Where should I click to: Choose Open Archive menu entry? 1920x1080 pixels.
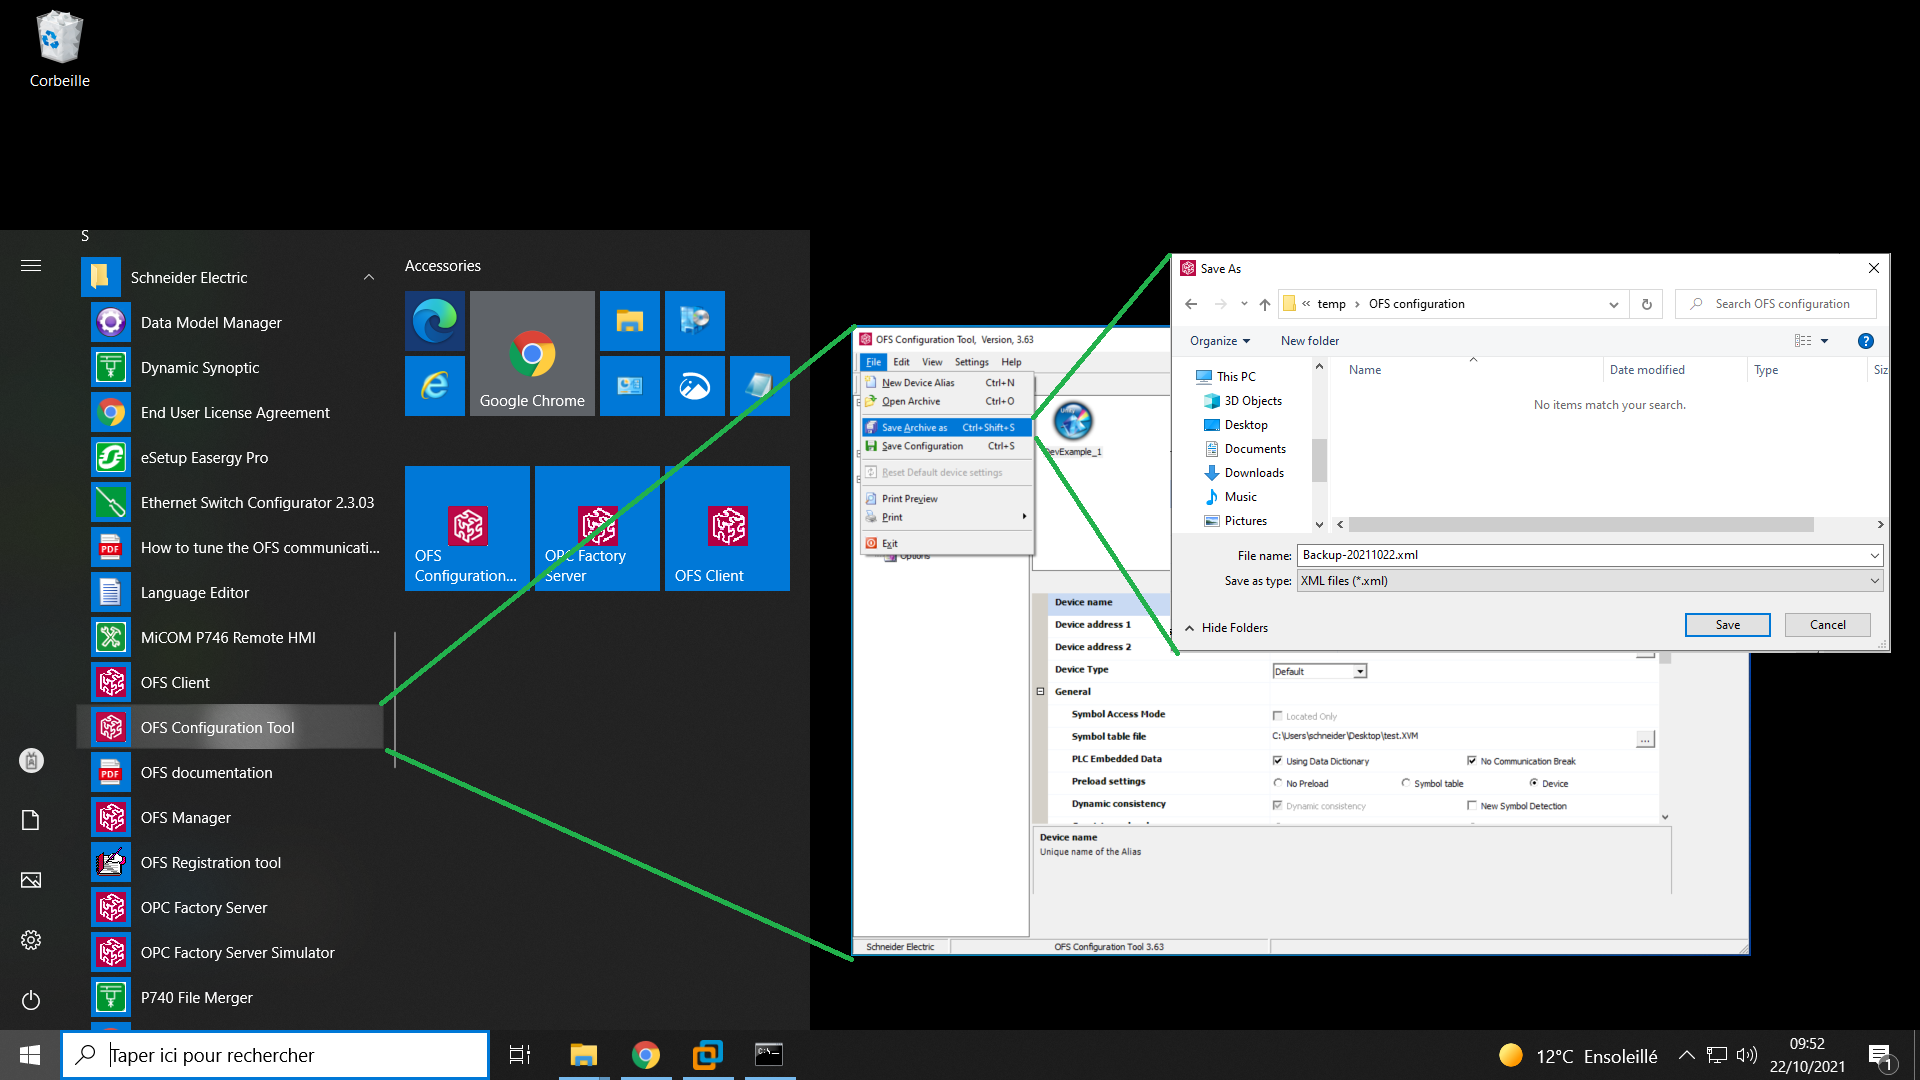946,401
